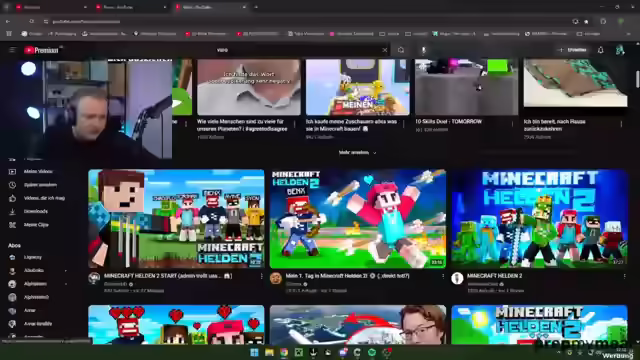The image size is (640, 360).
Task: Expand shelf with Mehr ansehen
Action: [357, 153]
